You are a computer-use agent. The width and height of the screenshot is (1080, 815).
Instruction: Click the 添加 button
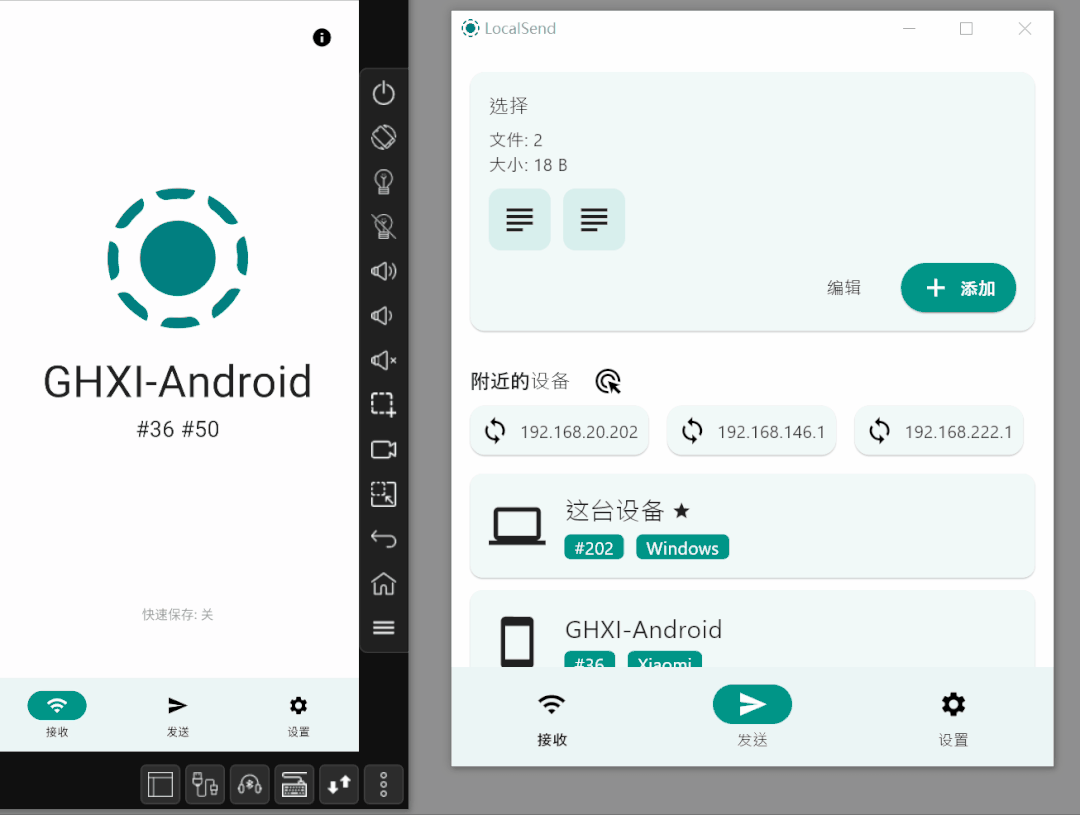[x=958, y=288]
